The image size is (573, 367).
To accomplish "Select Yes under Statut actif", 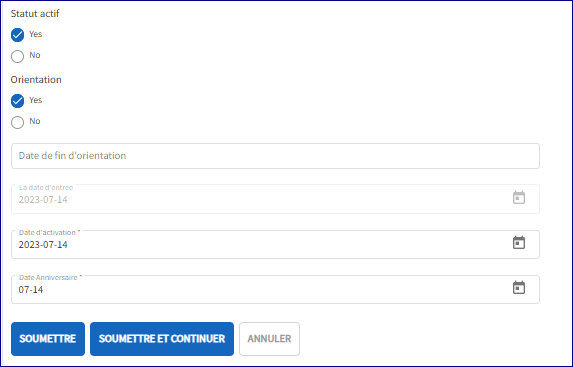I will tap(17, 35).
